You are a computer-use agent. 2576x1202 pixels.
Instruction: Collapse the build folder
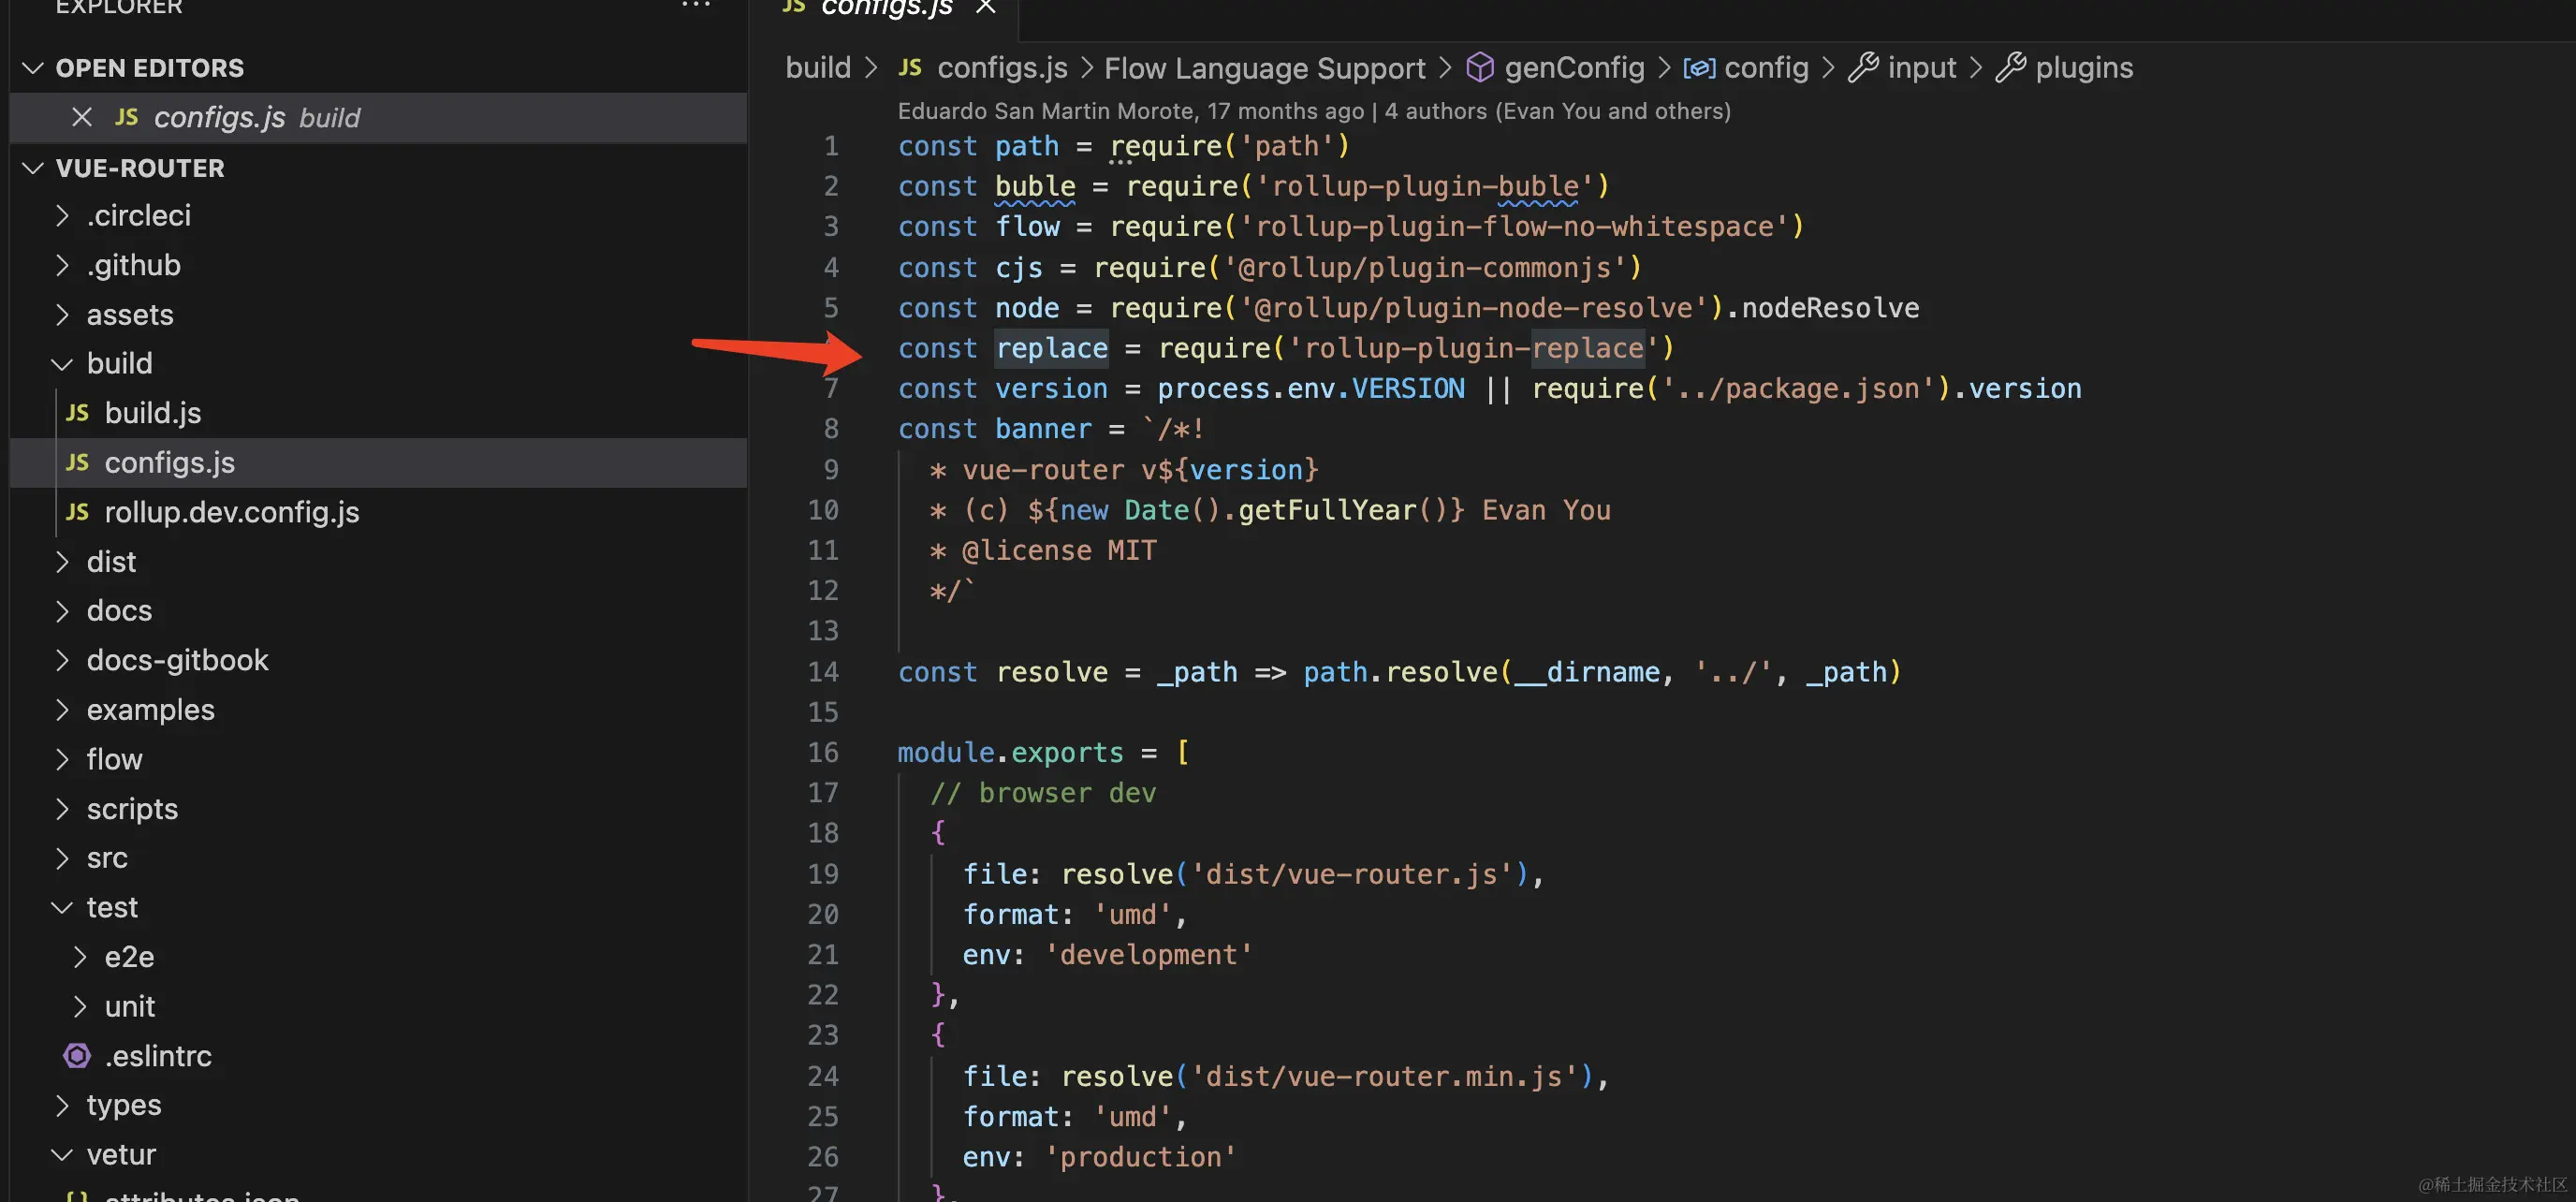pyautogui.click(x=63, y=364)
